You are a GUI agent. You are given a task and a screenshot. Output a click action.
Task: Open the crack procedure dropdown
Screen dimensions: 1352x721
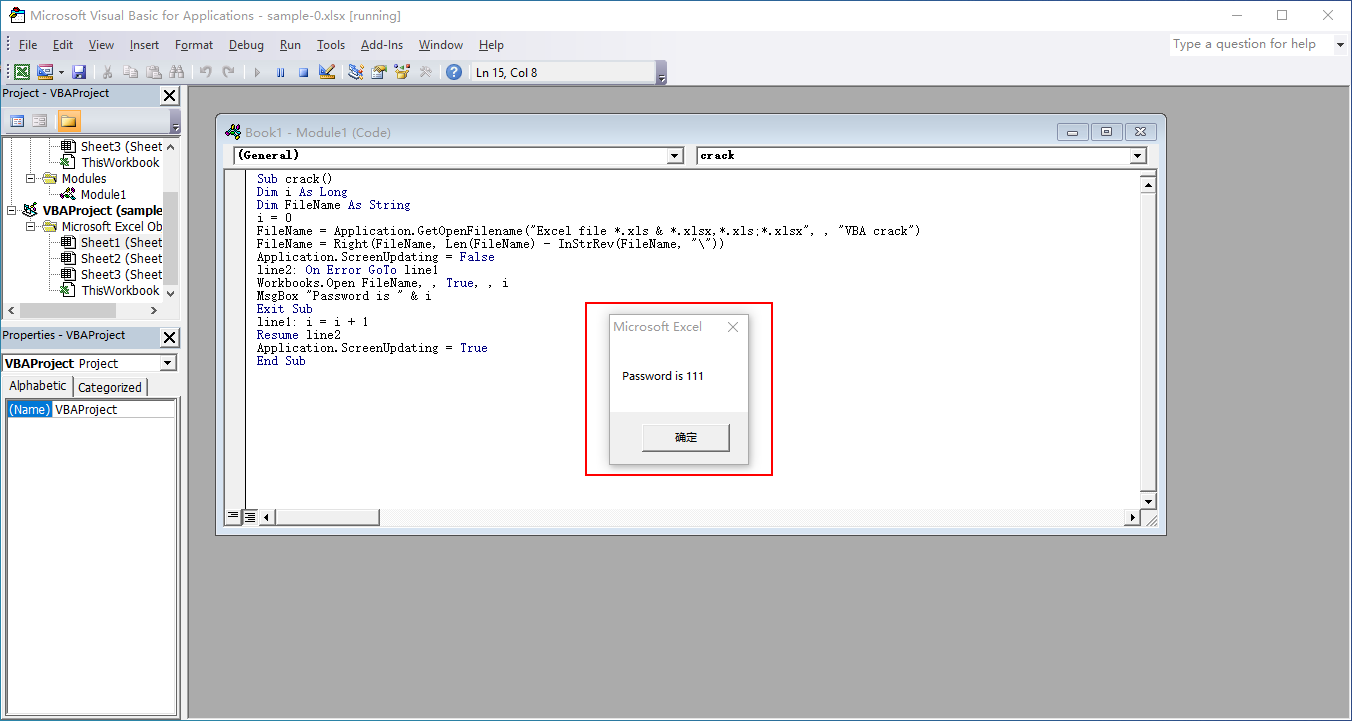[1138, 156]
